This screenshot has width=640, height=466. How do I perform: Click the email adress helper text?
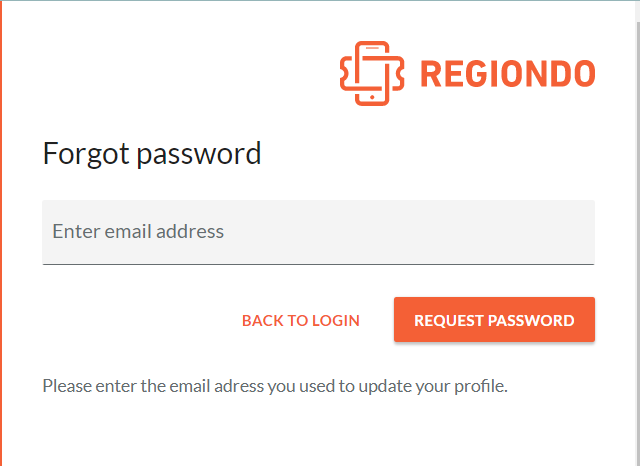pos(275,386)
